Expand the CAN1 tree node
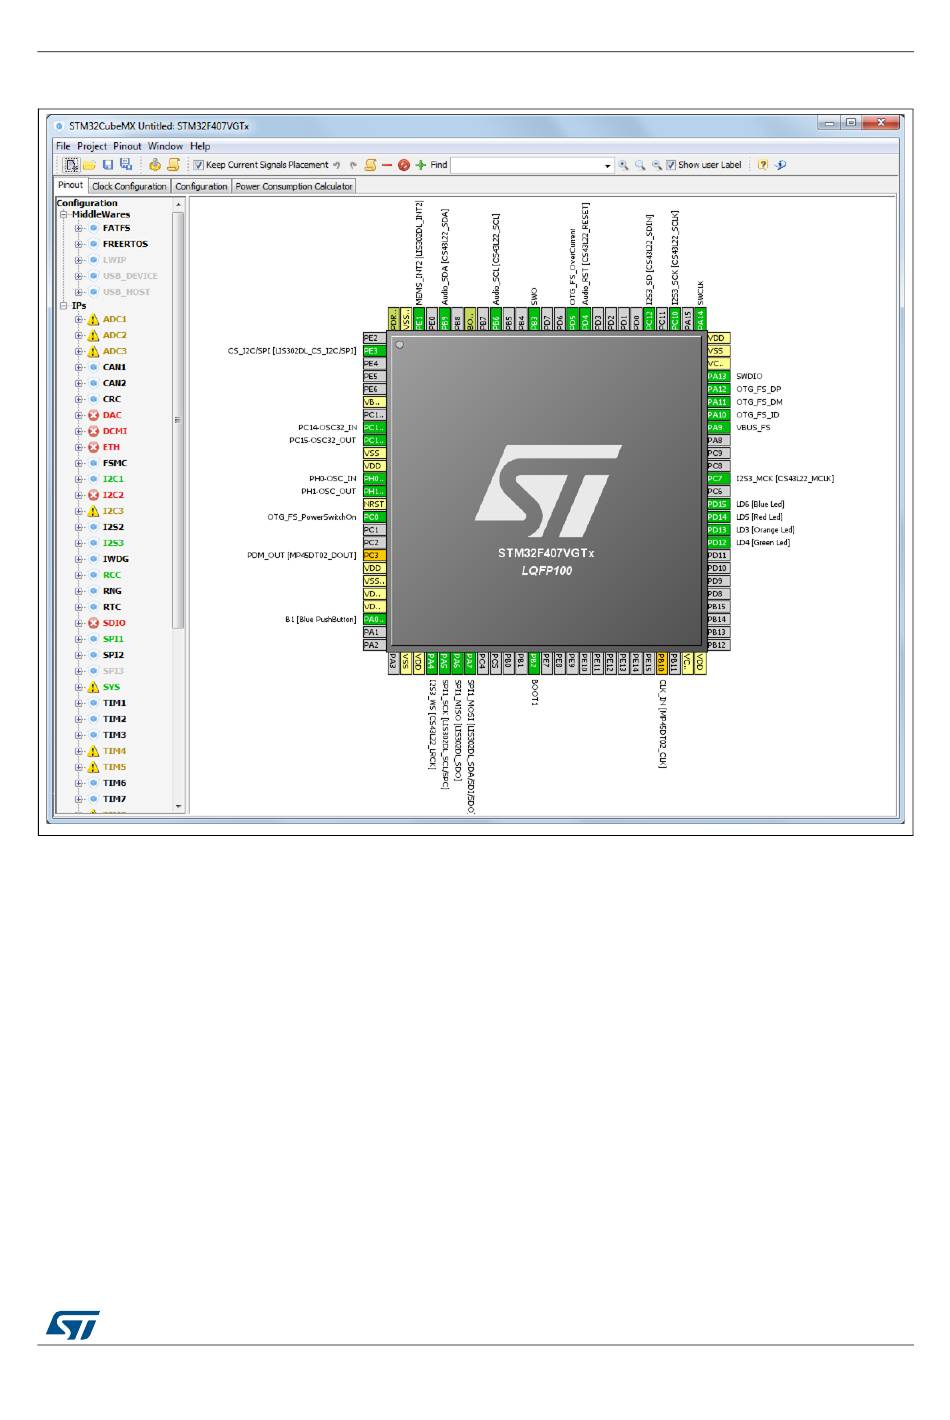This screenshot has width=950, height=1420. coord(79,368)
